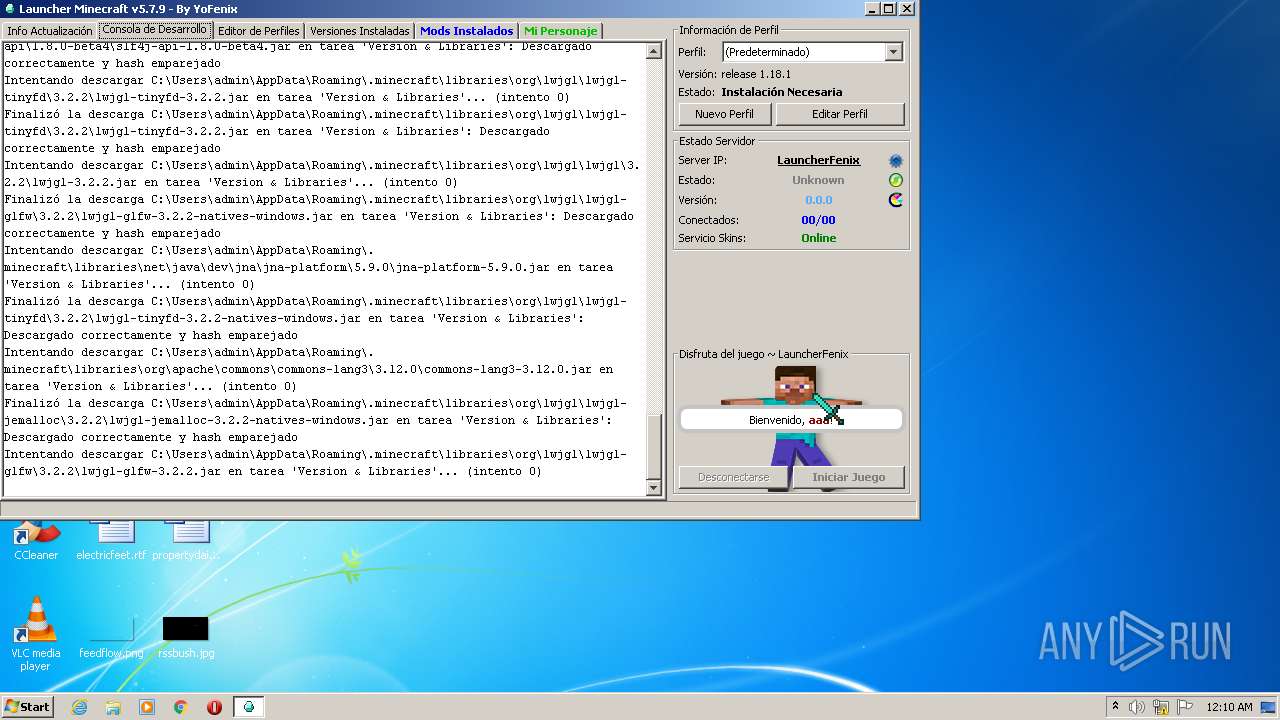Click the console scrollbar down arrow

pyautogui.click(x=654, y=487)
